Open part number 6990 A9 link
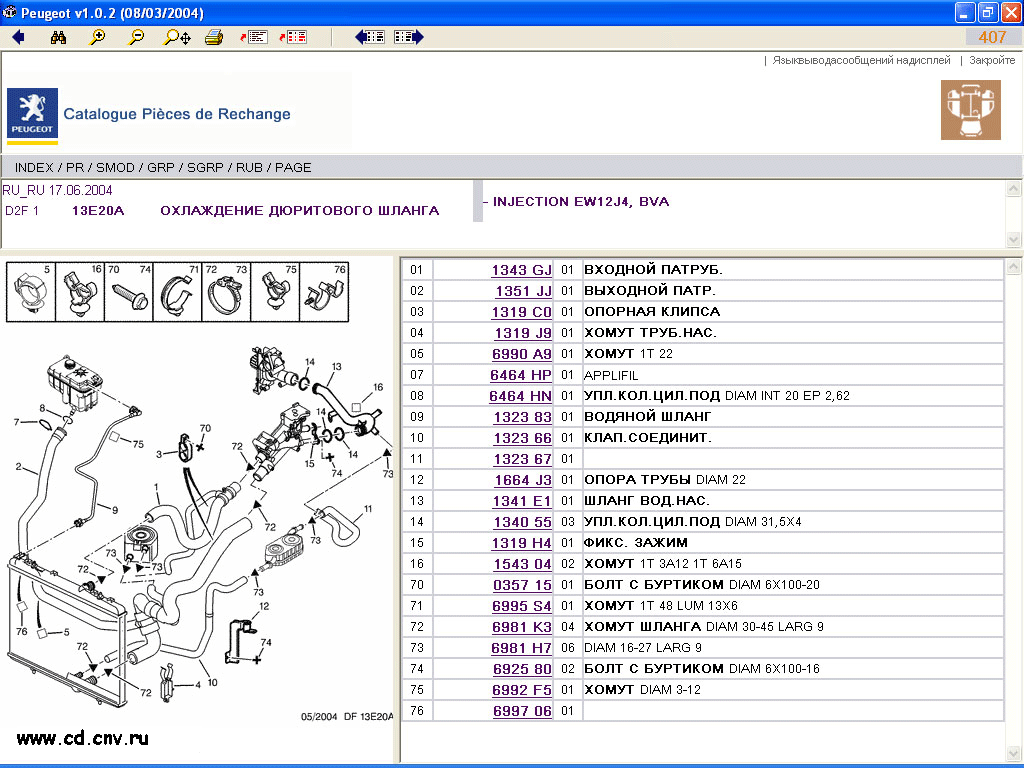Viewport: 1024px width, 768px height. point(521,354)
